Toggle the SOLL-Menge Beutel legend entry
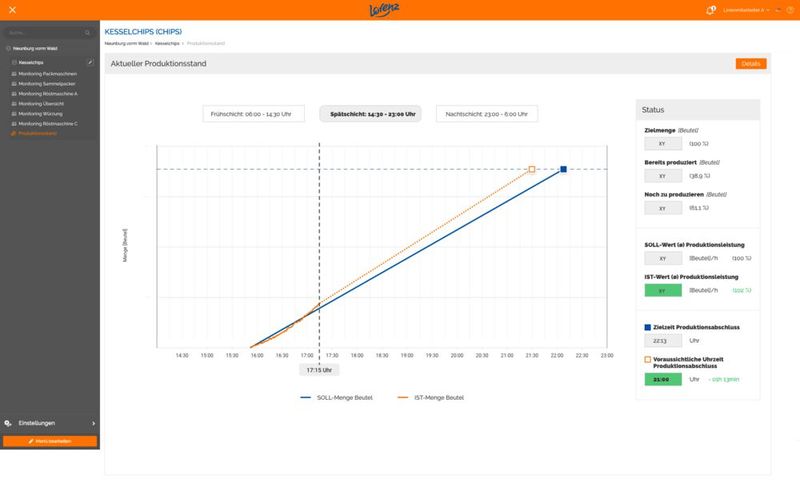This screenshot has width=800, height=495. [x=337, y=398]
